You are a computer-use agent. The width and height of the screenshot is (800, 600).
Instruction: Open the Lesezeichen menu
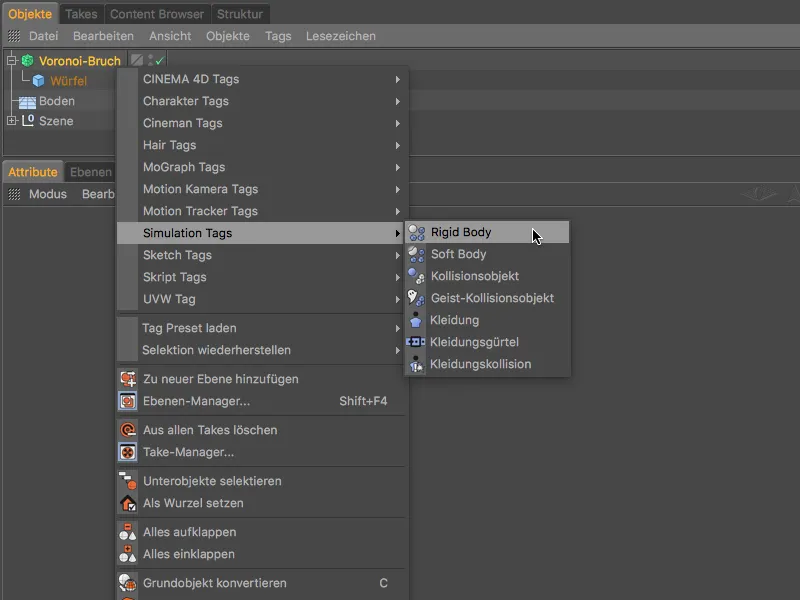point(341,36)
